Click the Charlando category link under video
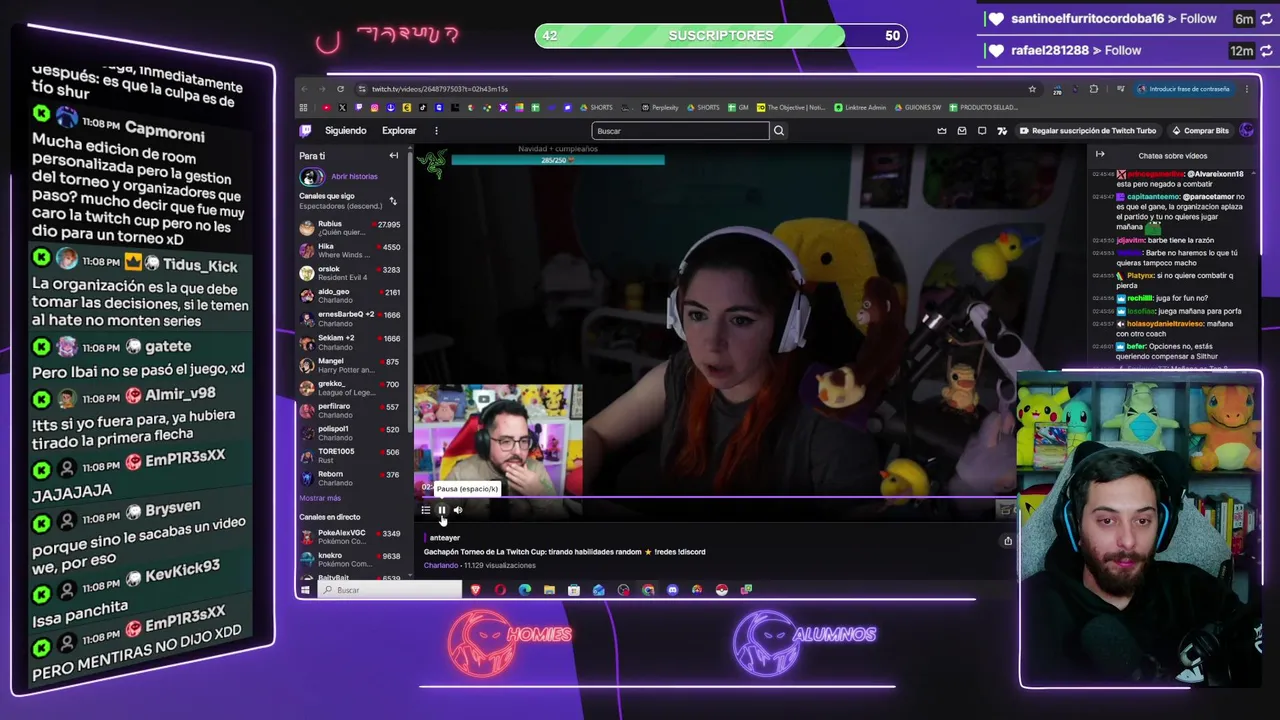1280x720 pixels. click(x=441, y=566)
